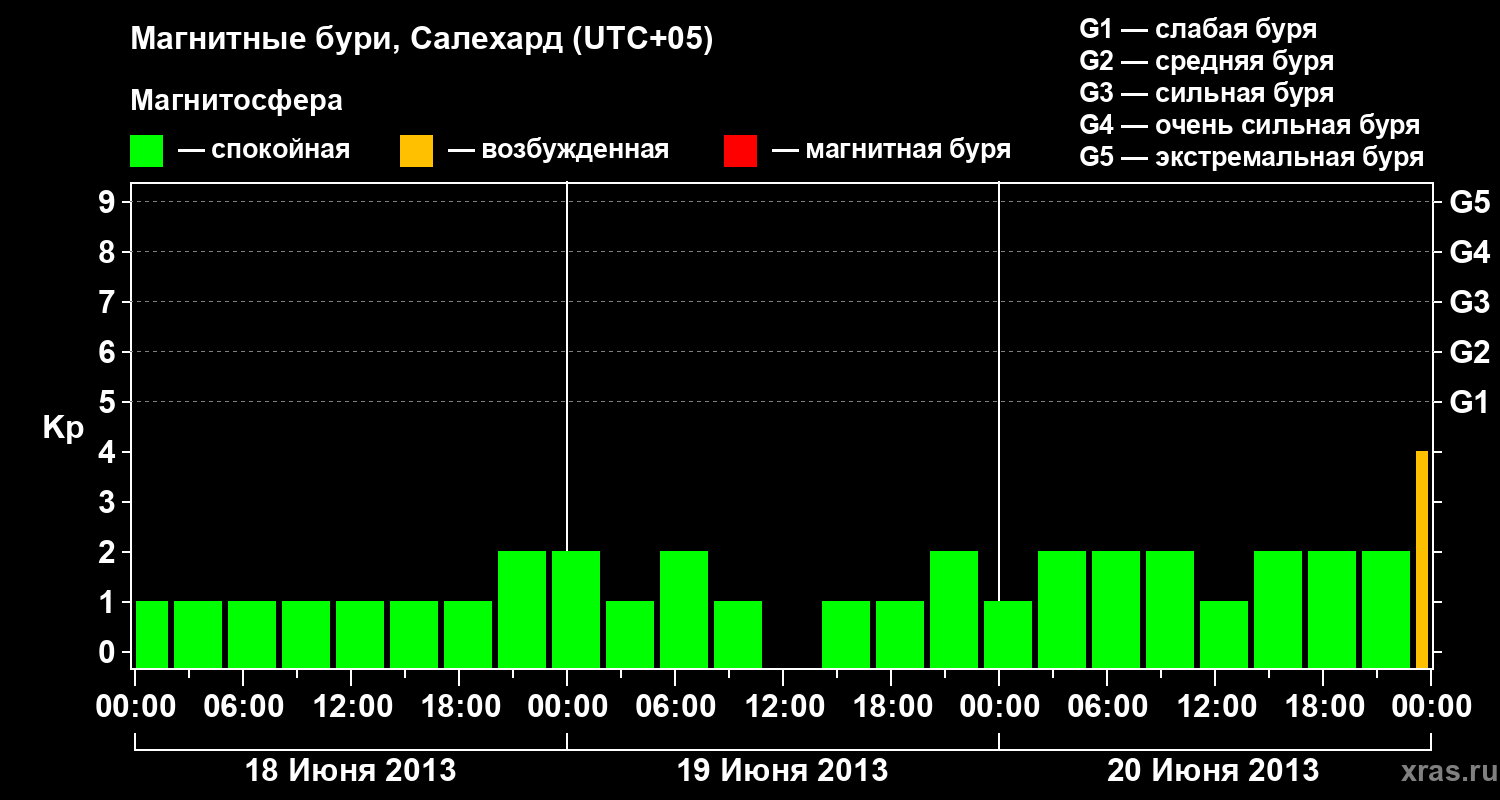1500x800 pixels.
Task: Click 'G1 — слабая буря' scale description
Action: coord(1198,29)
